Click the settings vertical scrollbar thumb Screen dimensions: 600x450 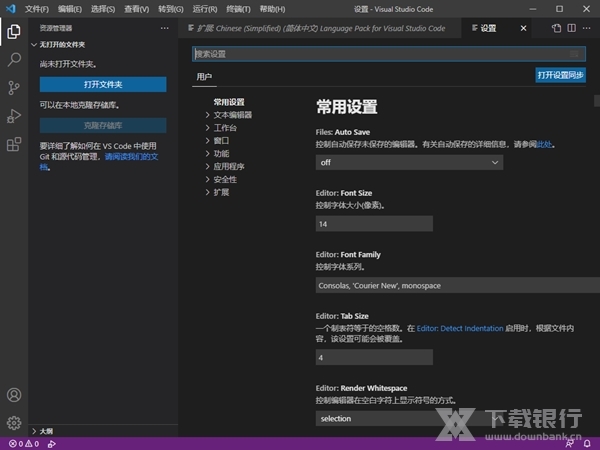click(x=597, y=101)
